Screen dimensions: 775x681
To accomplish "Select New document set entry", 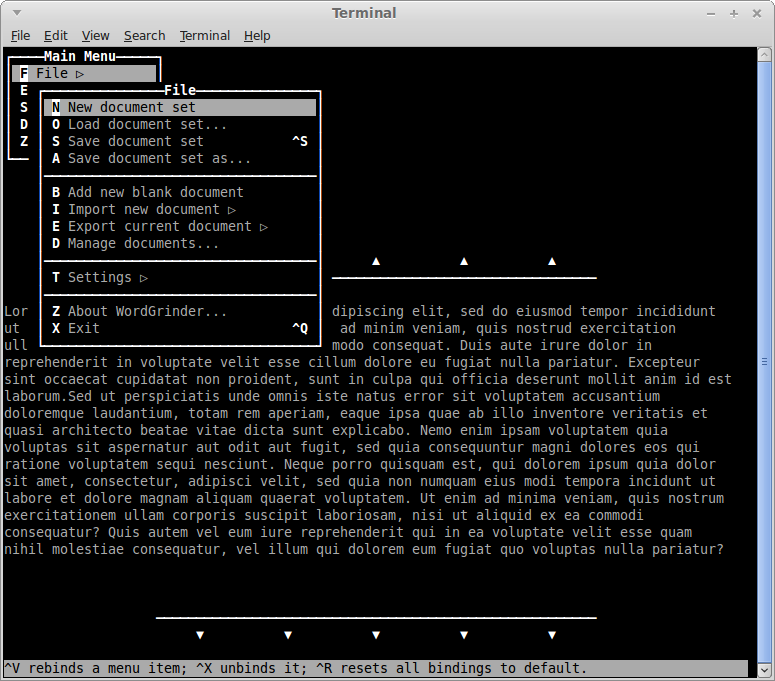I will [131, 107].
